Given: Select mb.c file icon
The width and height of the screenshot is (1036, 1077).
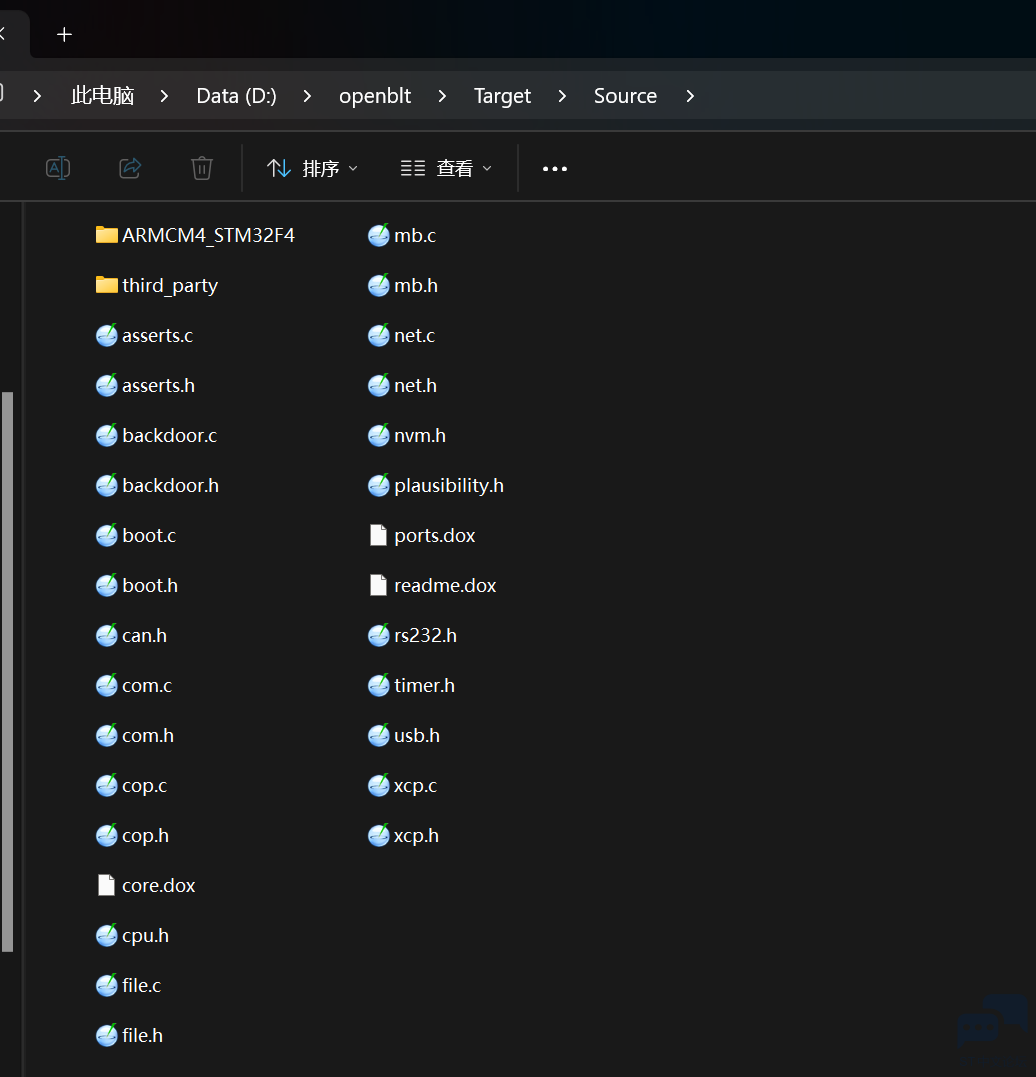Looking at the screenshot, I should (x=379, y=235).
